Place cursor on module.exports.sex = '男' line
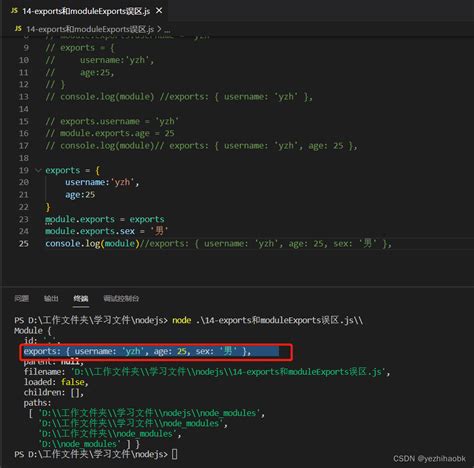This screenshot has height=468, width=474. point(107,231)
